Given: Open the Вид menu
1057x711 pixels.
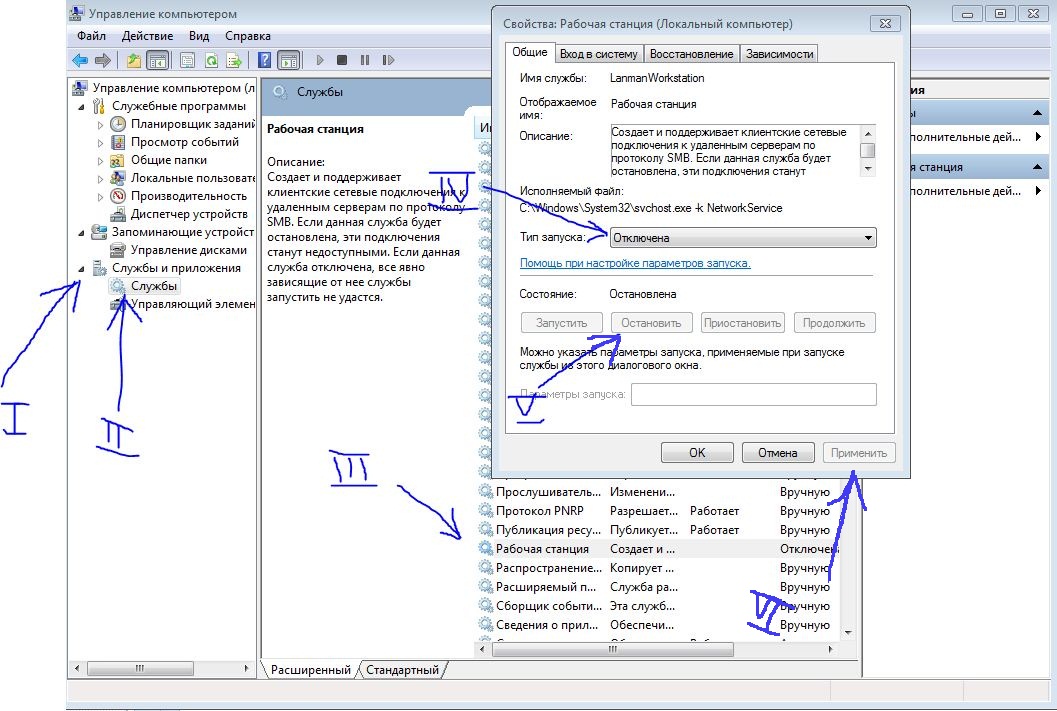Looking at the screenshot, I should (199, 36).
